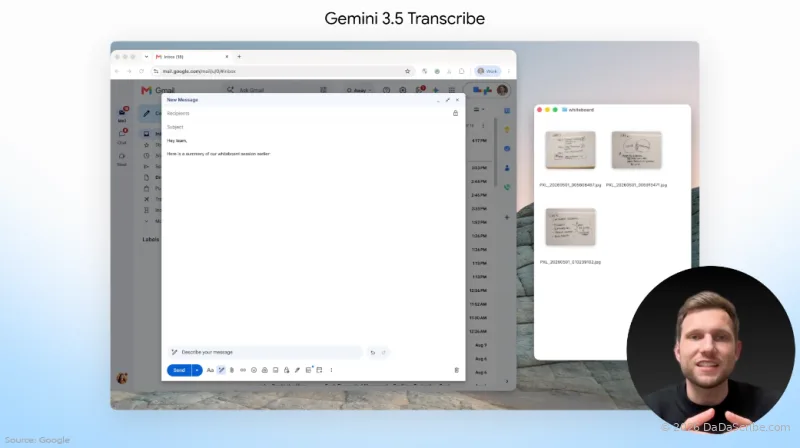This screenshot has height=448, width=800.
Task: Open Chat in the Gmail left rail
Action: [x=122, y=136]
